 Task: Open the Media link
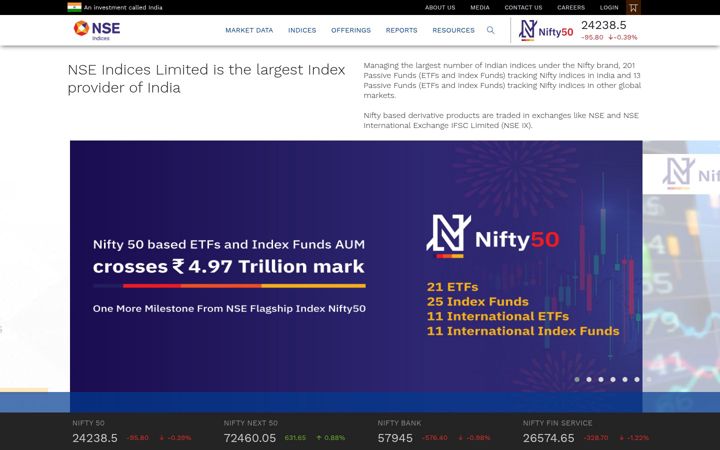(x=480, y=7)
